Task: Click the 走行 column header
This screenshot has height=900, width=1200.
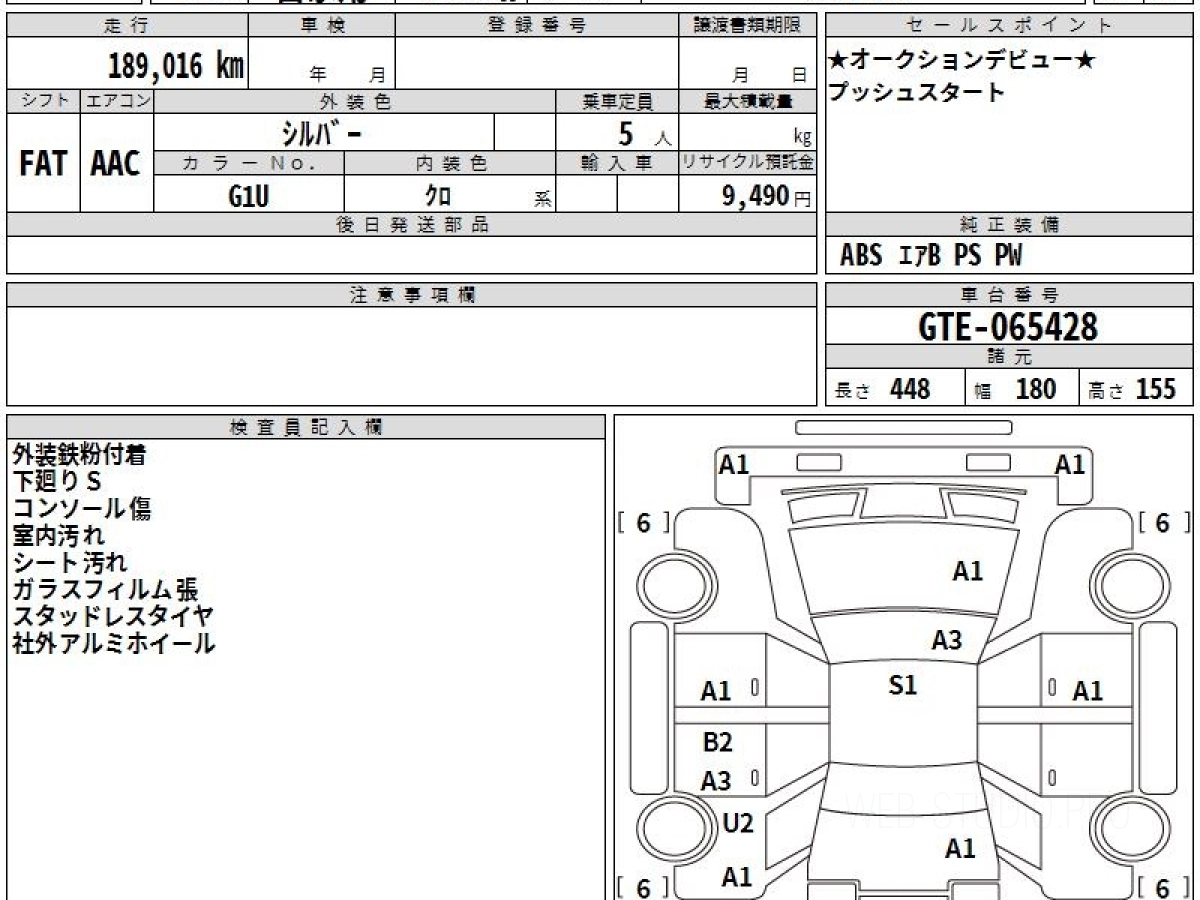Action: point(127,26)
